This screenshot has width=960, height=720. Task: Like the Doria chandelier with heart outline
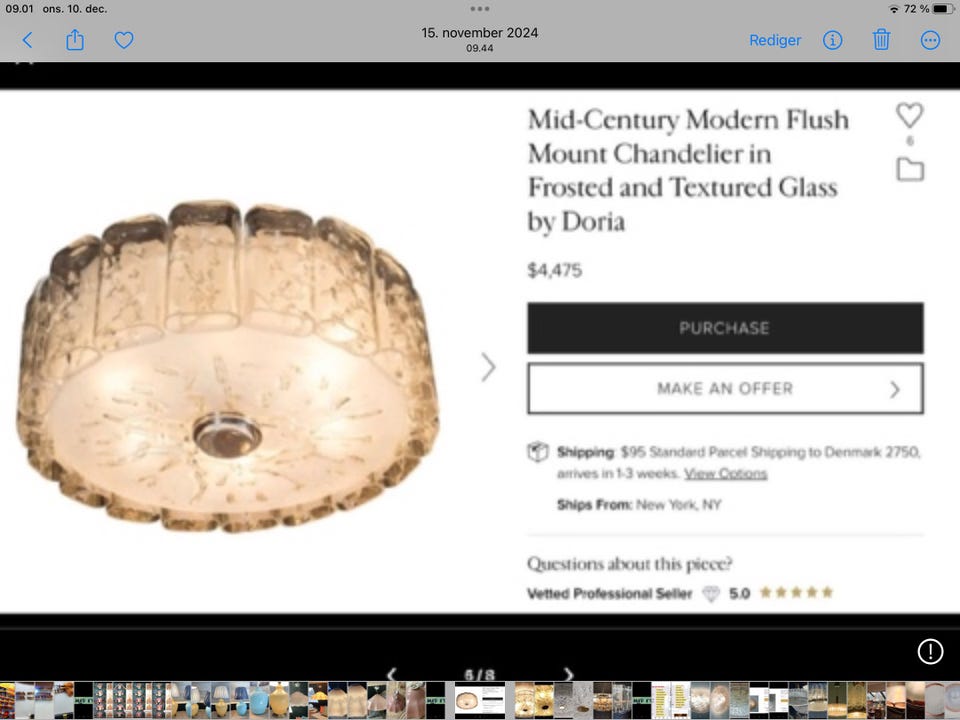(x=909, y=116)
